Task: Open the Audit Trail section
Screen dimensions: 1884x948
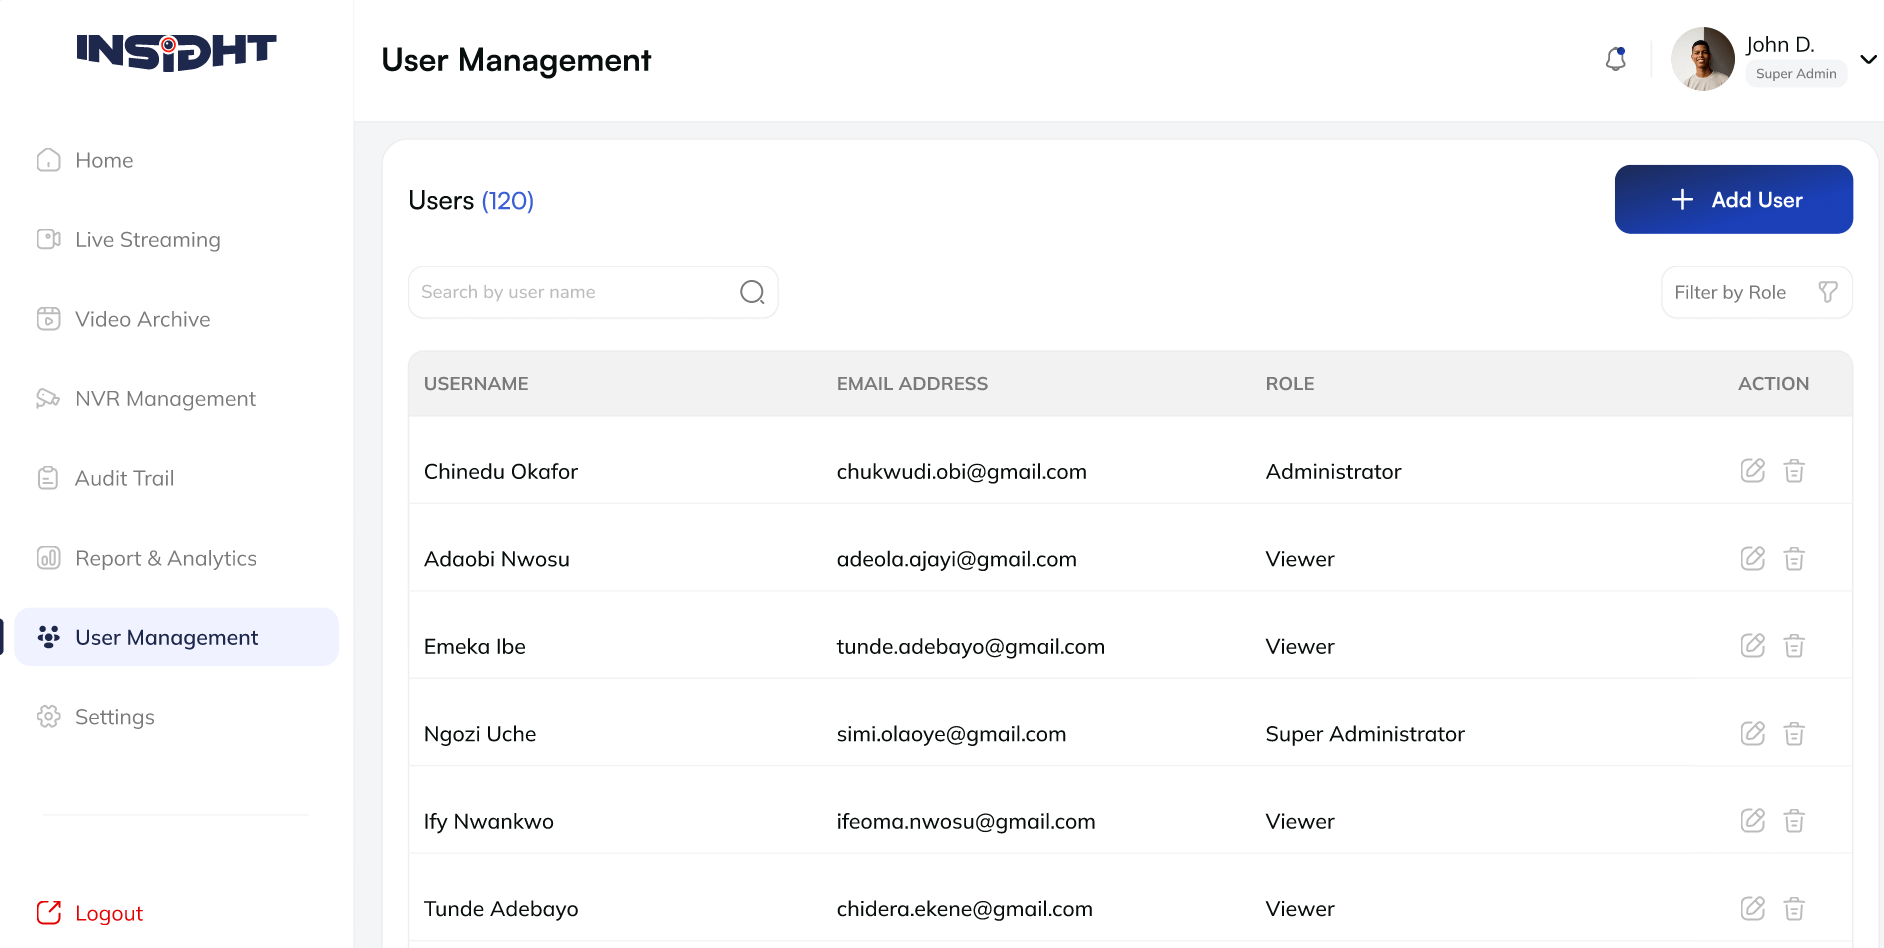Action: [x=124, y=479]
